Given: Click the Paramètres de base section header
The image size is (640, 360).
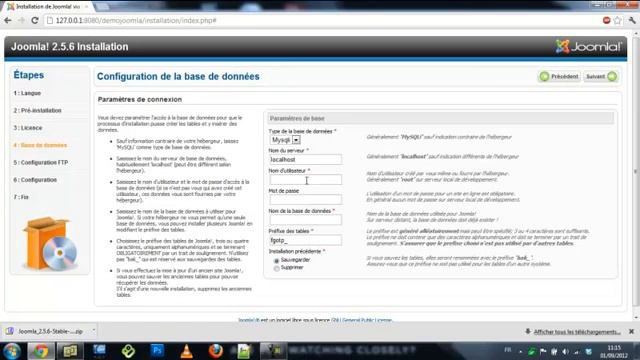Looking at the screenshot, I should click(x=440, y=118).
